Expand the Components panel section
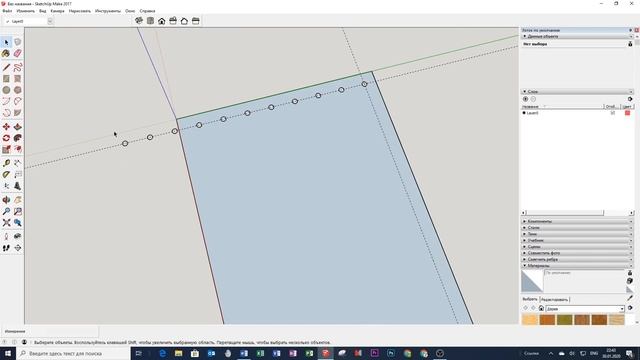 coord(577,221)
